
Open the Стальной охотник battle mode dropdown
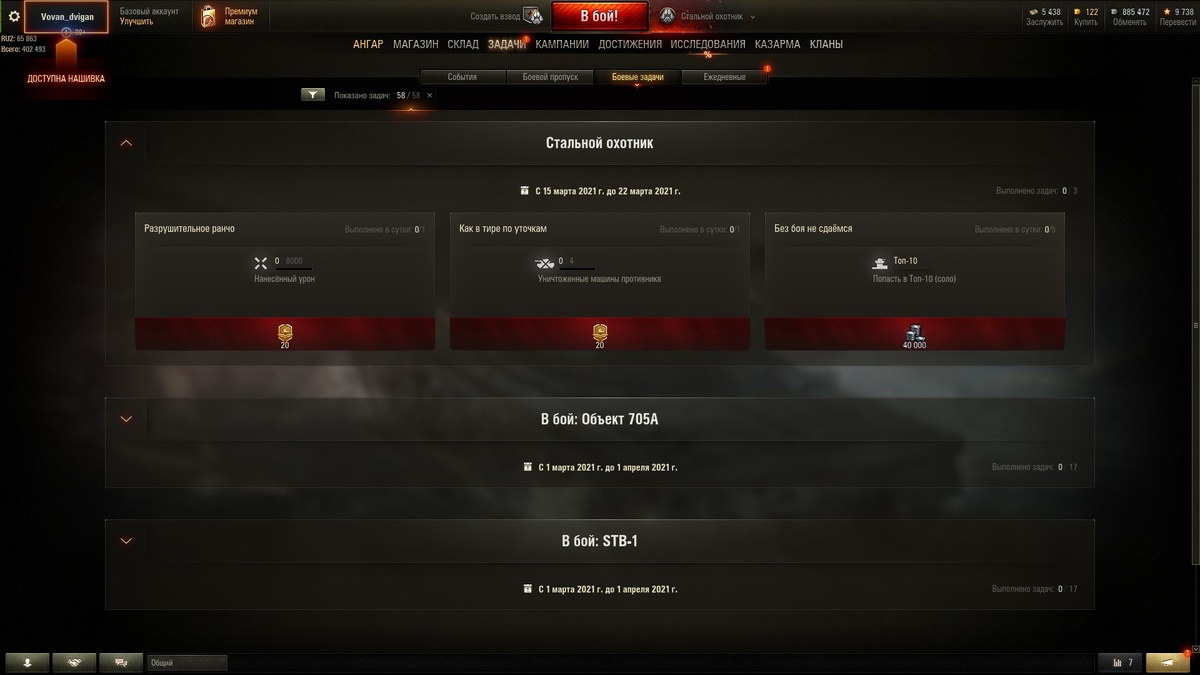[x=708, y=16]
